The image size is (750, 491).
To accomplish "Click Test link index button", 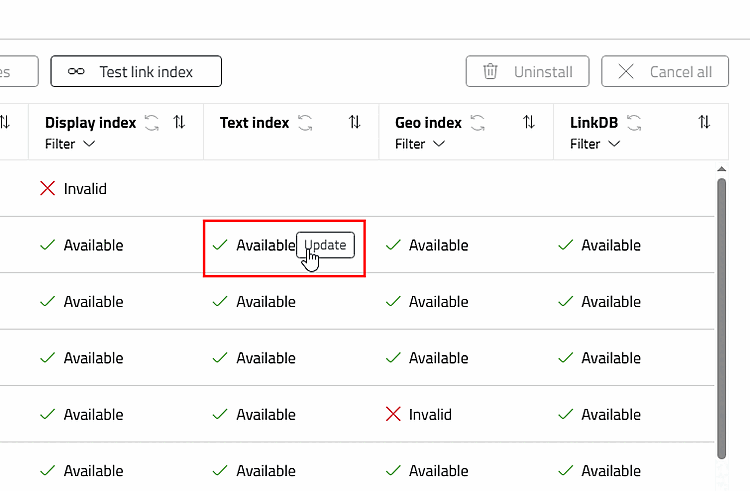I will click(x=136, y=72).
